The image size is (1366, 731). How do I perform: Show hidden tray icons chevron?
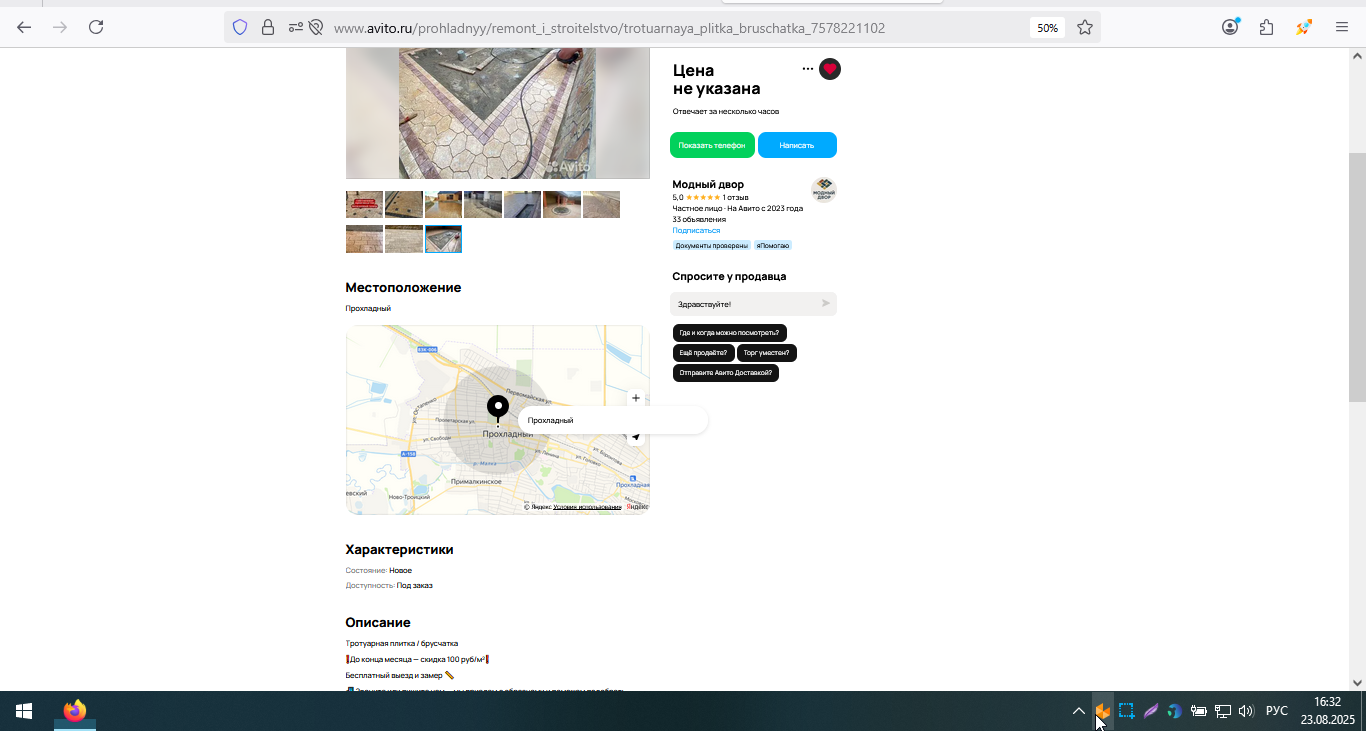1079,711
